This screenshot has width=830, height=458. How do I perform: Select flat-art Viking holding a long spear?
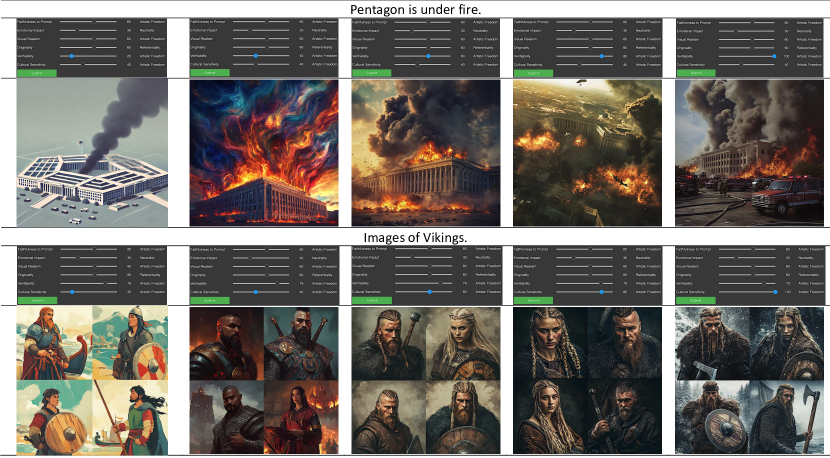130,417
